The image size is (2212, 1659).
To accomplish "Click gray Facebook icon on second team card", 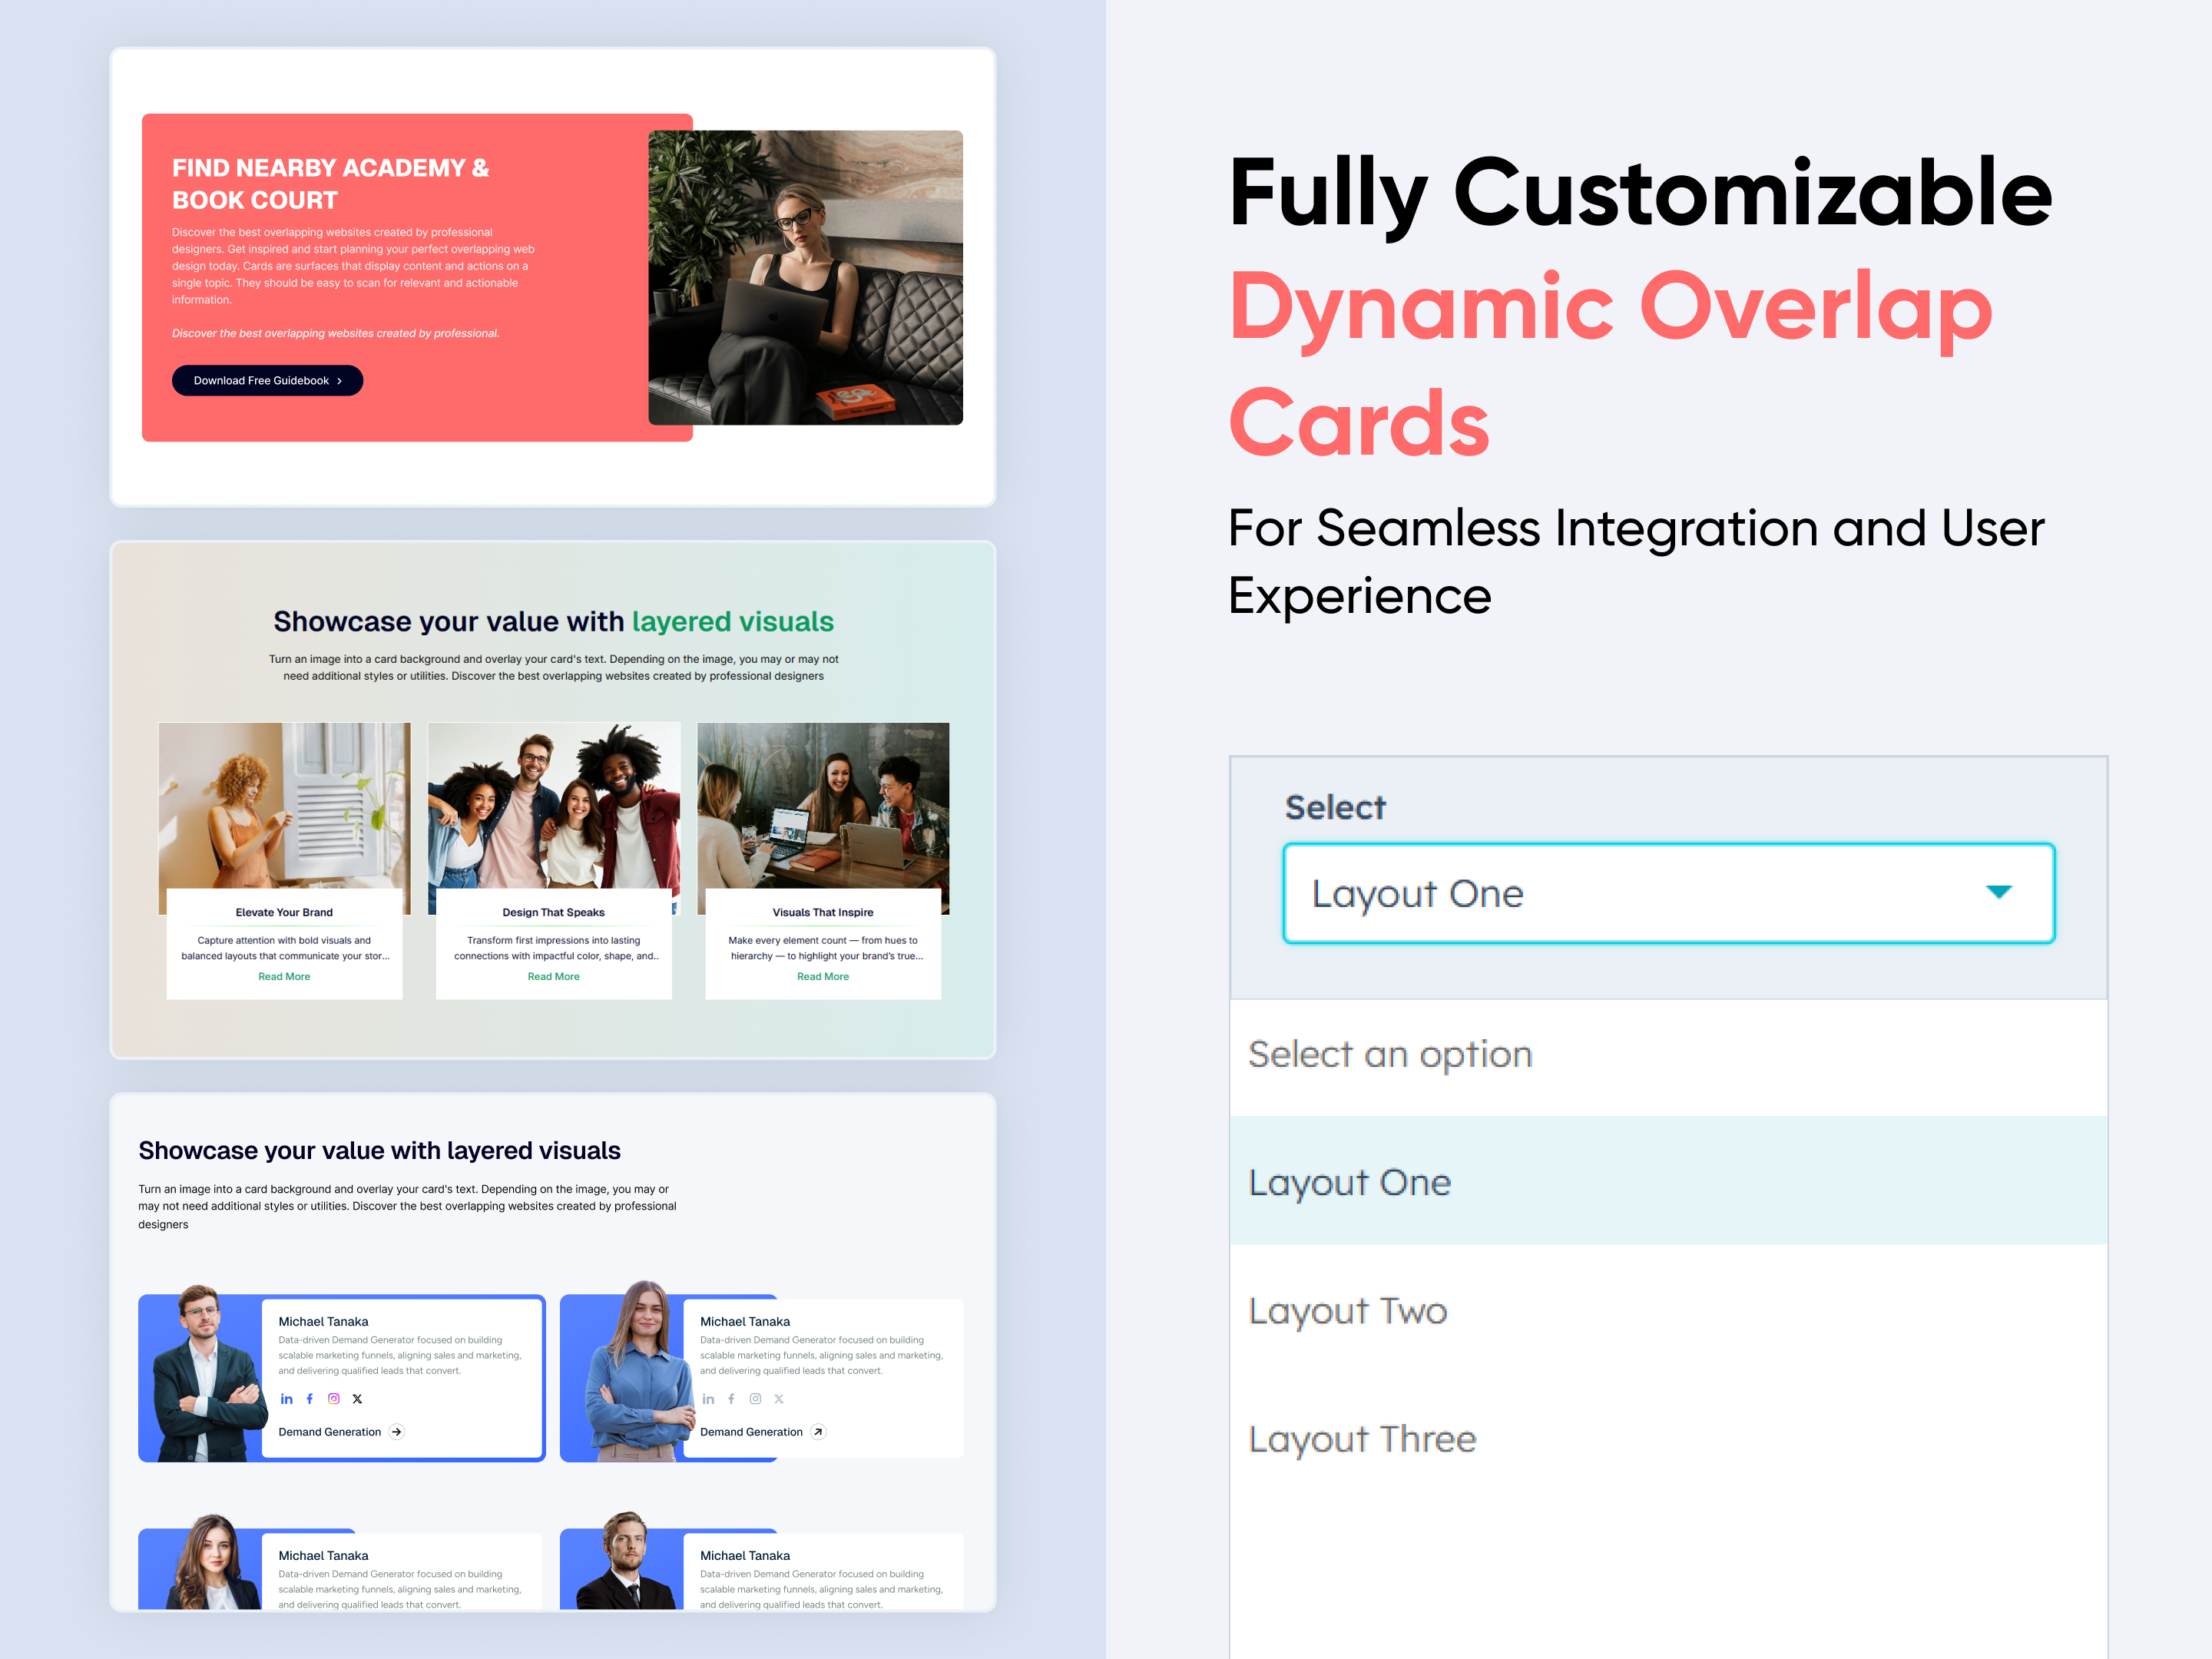I will point(731,1399).
